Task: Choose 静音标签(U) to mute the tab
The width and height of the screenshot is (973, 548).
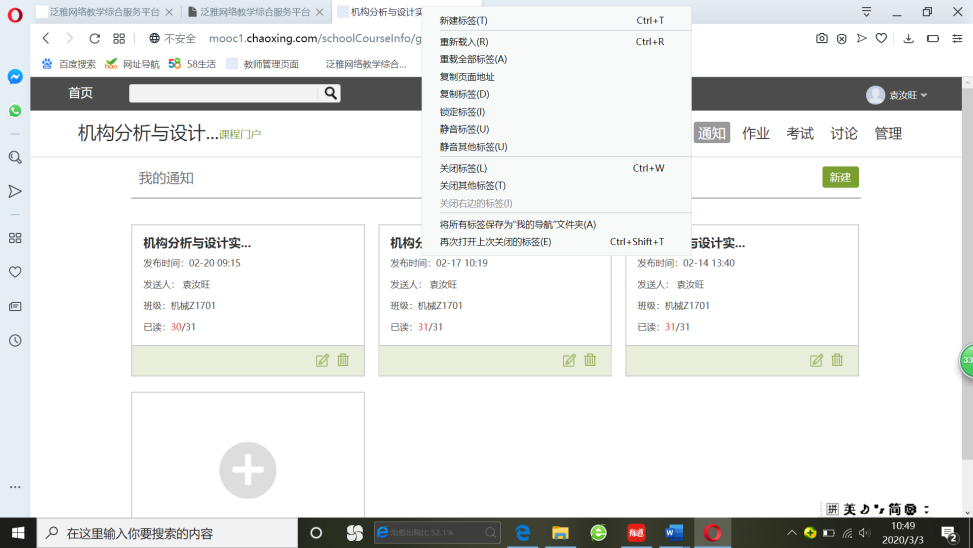Action: pyautogui.click(x=464, y=129)
